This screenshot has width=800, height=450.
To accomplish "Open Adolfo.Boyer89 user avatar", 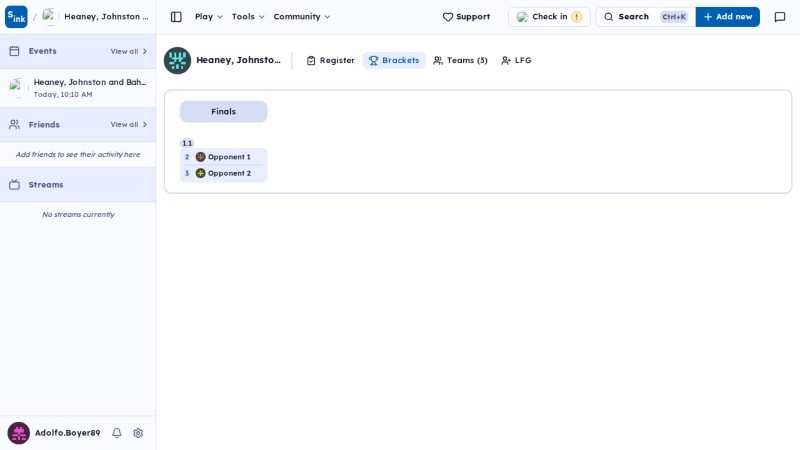I will pyautogui.click(x=18, y=433).
